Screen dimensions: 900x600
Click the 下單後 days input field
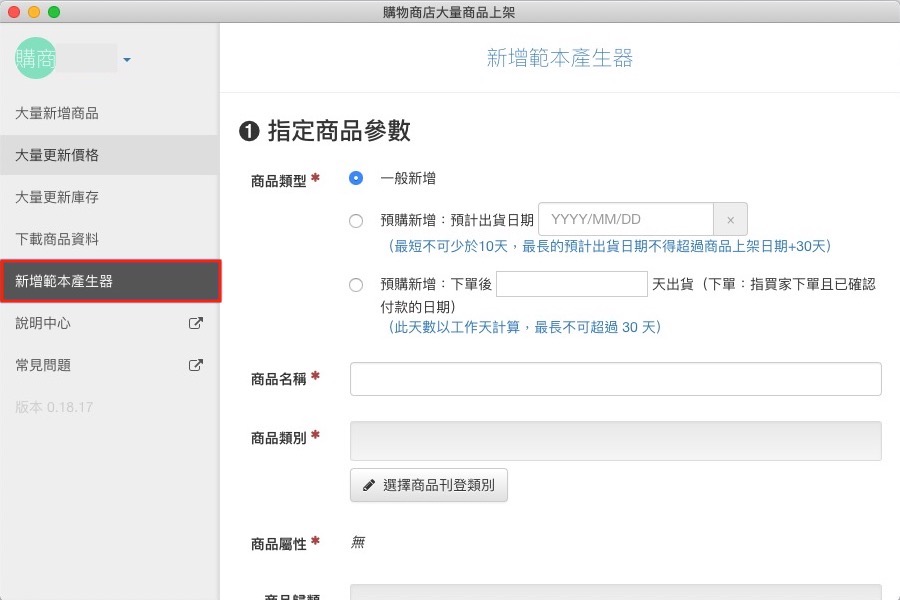572,284
